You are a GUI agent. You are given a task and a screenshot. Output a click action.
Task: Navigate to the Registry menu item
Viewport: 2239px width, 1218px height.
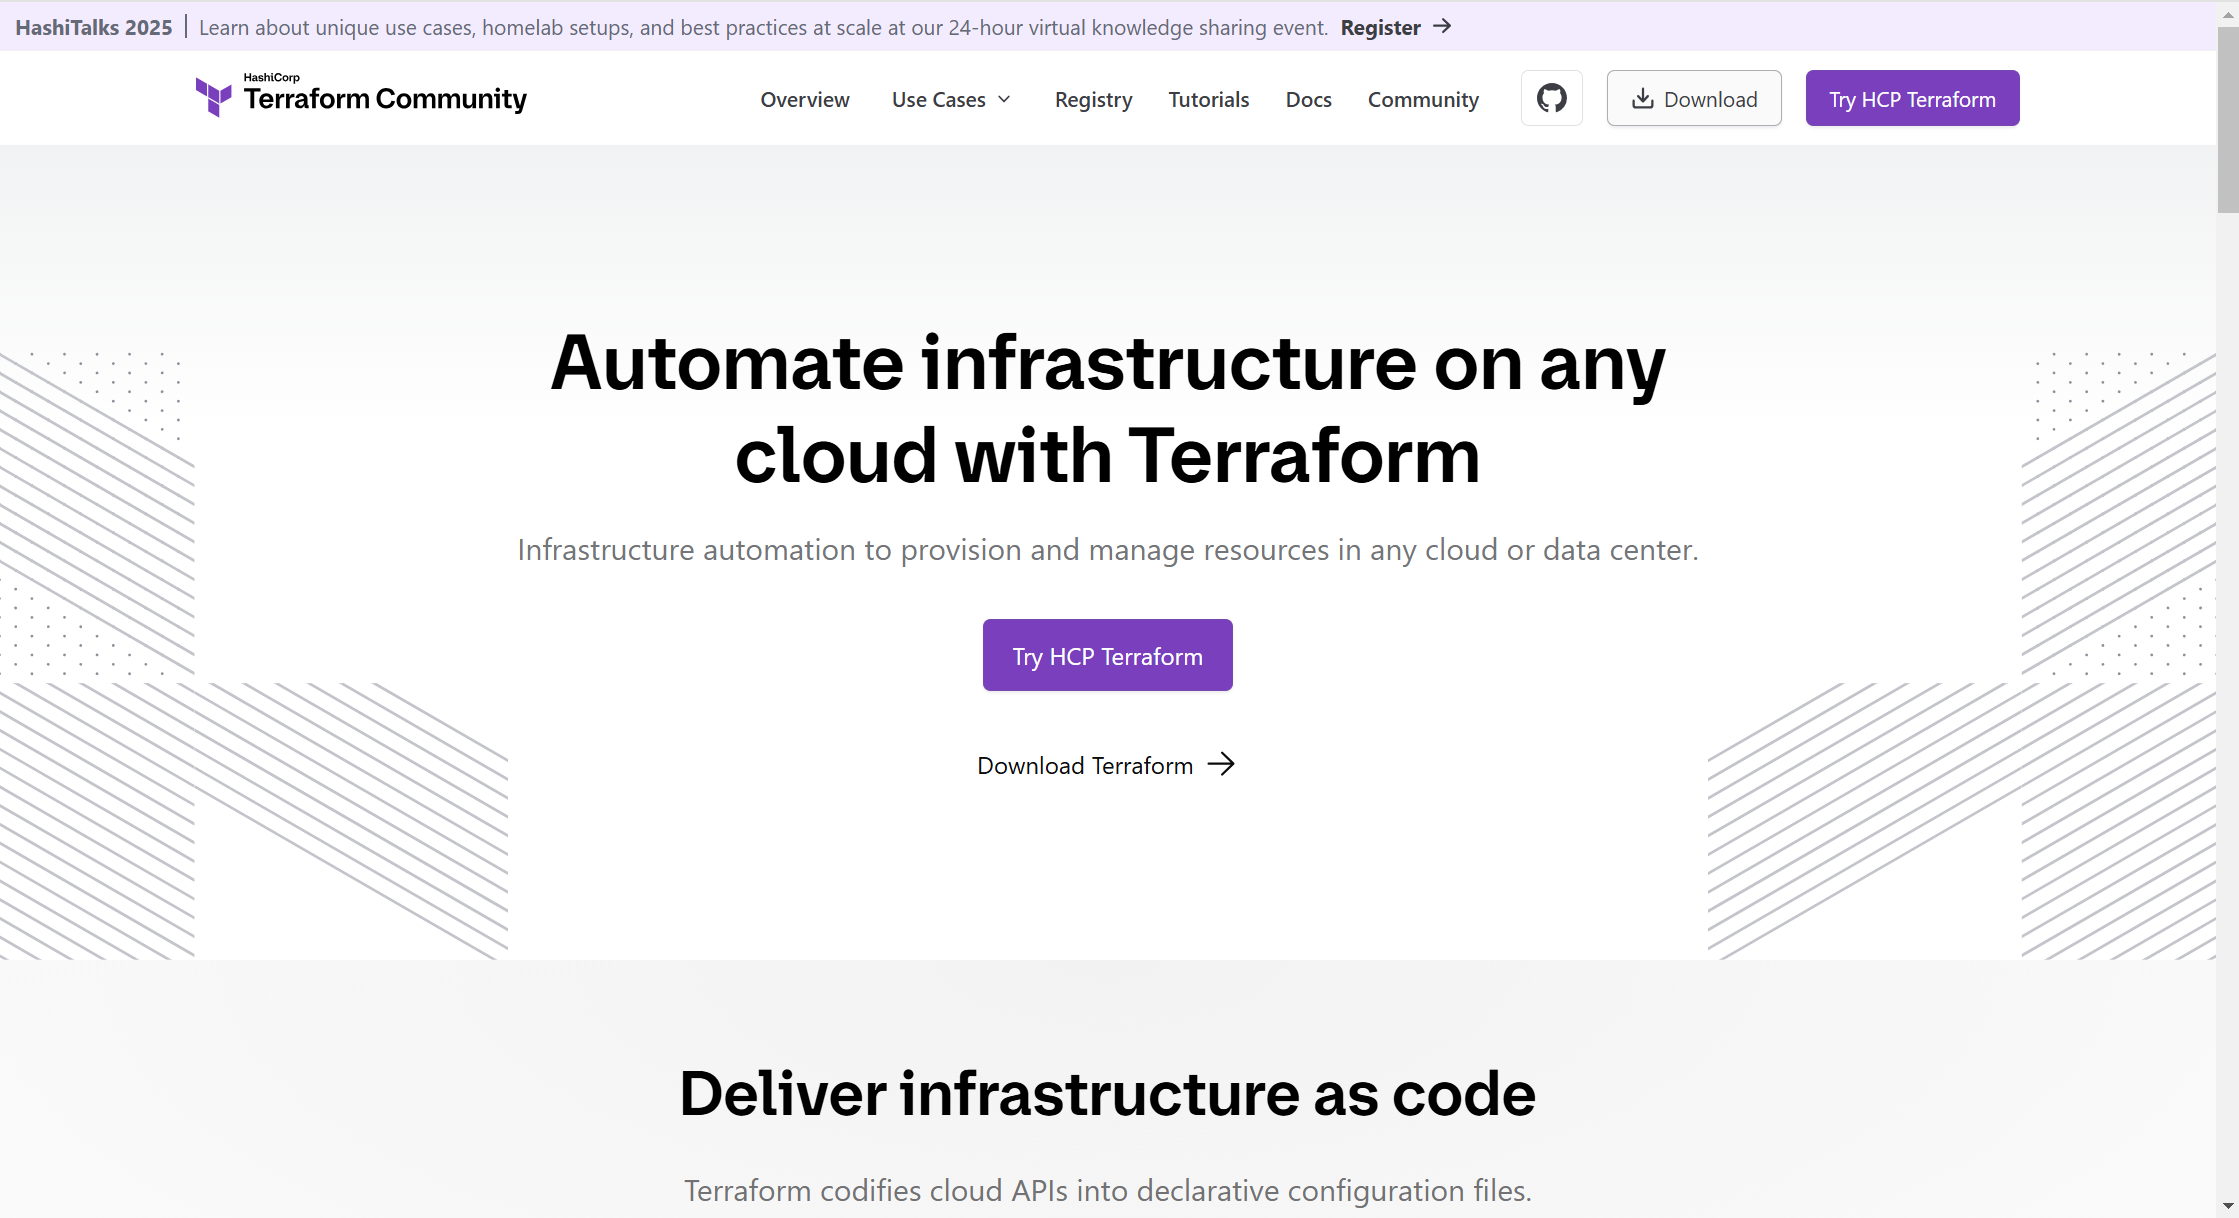coord(1093,99)
